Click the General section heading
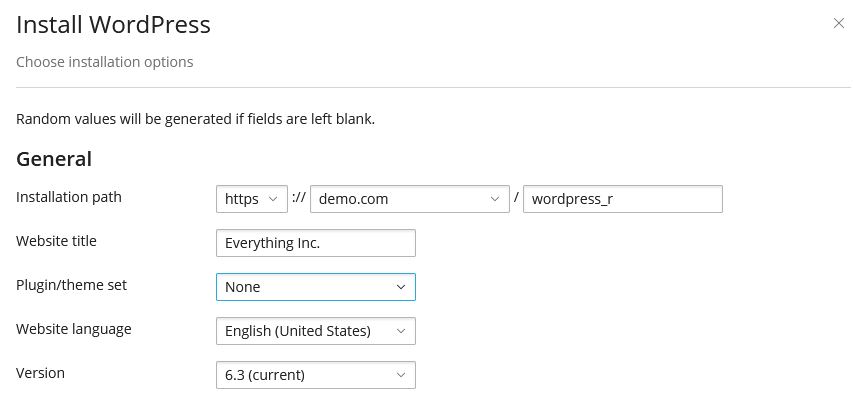Image resolution: width=854 pixels, height=406 pixels. pos(54,159)
